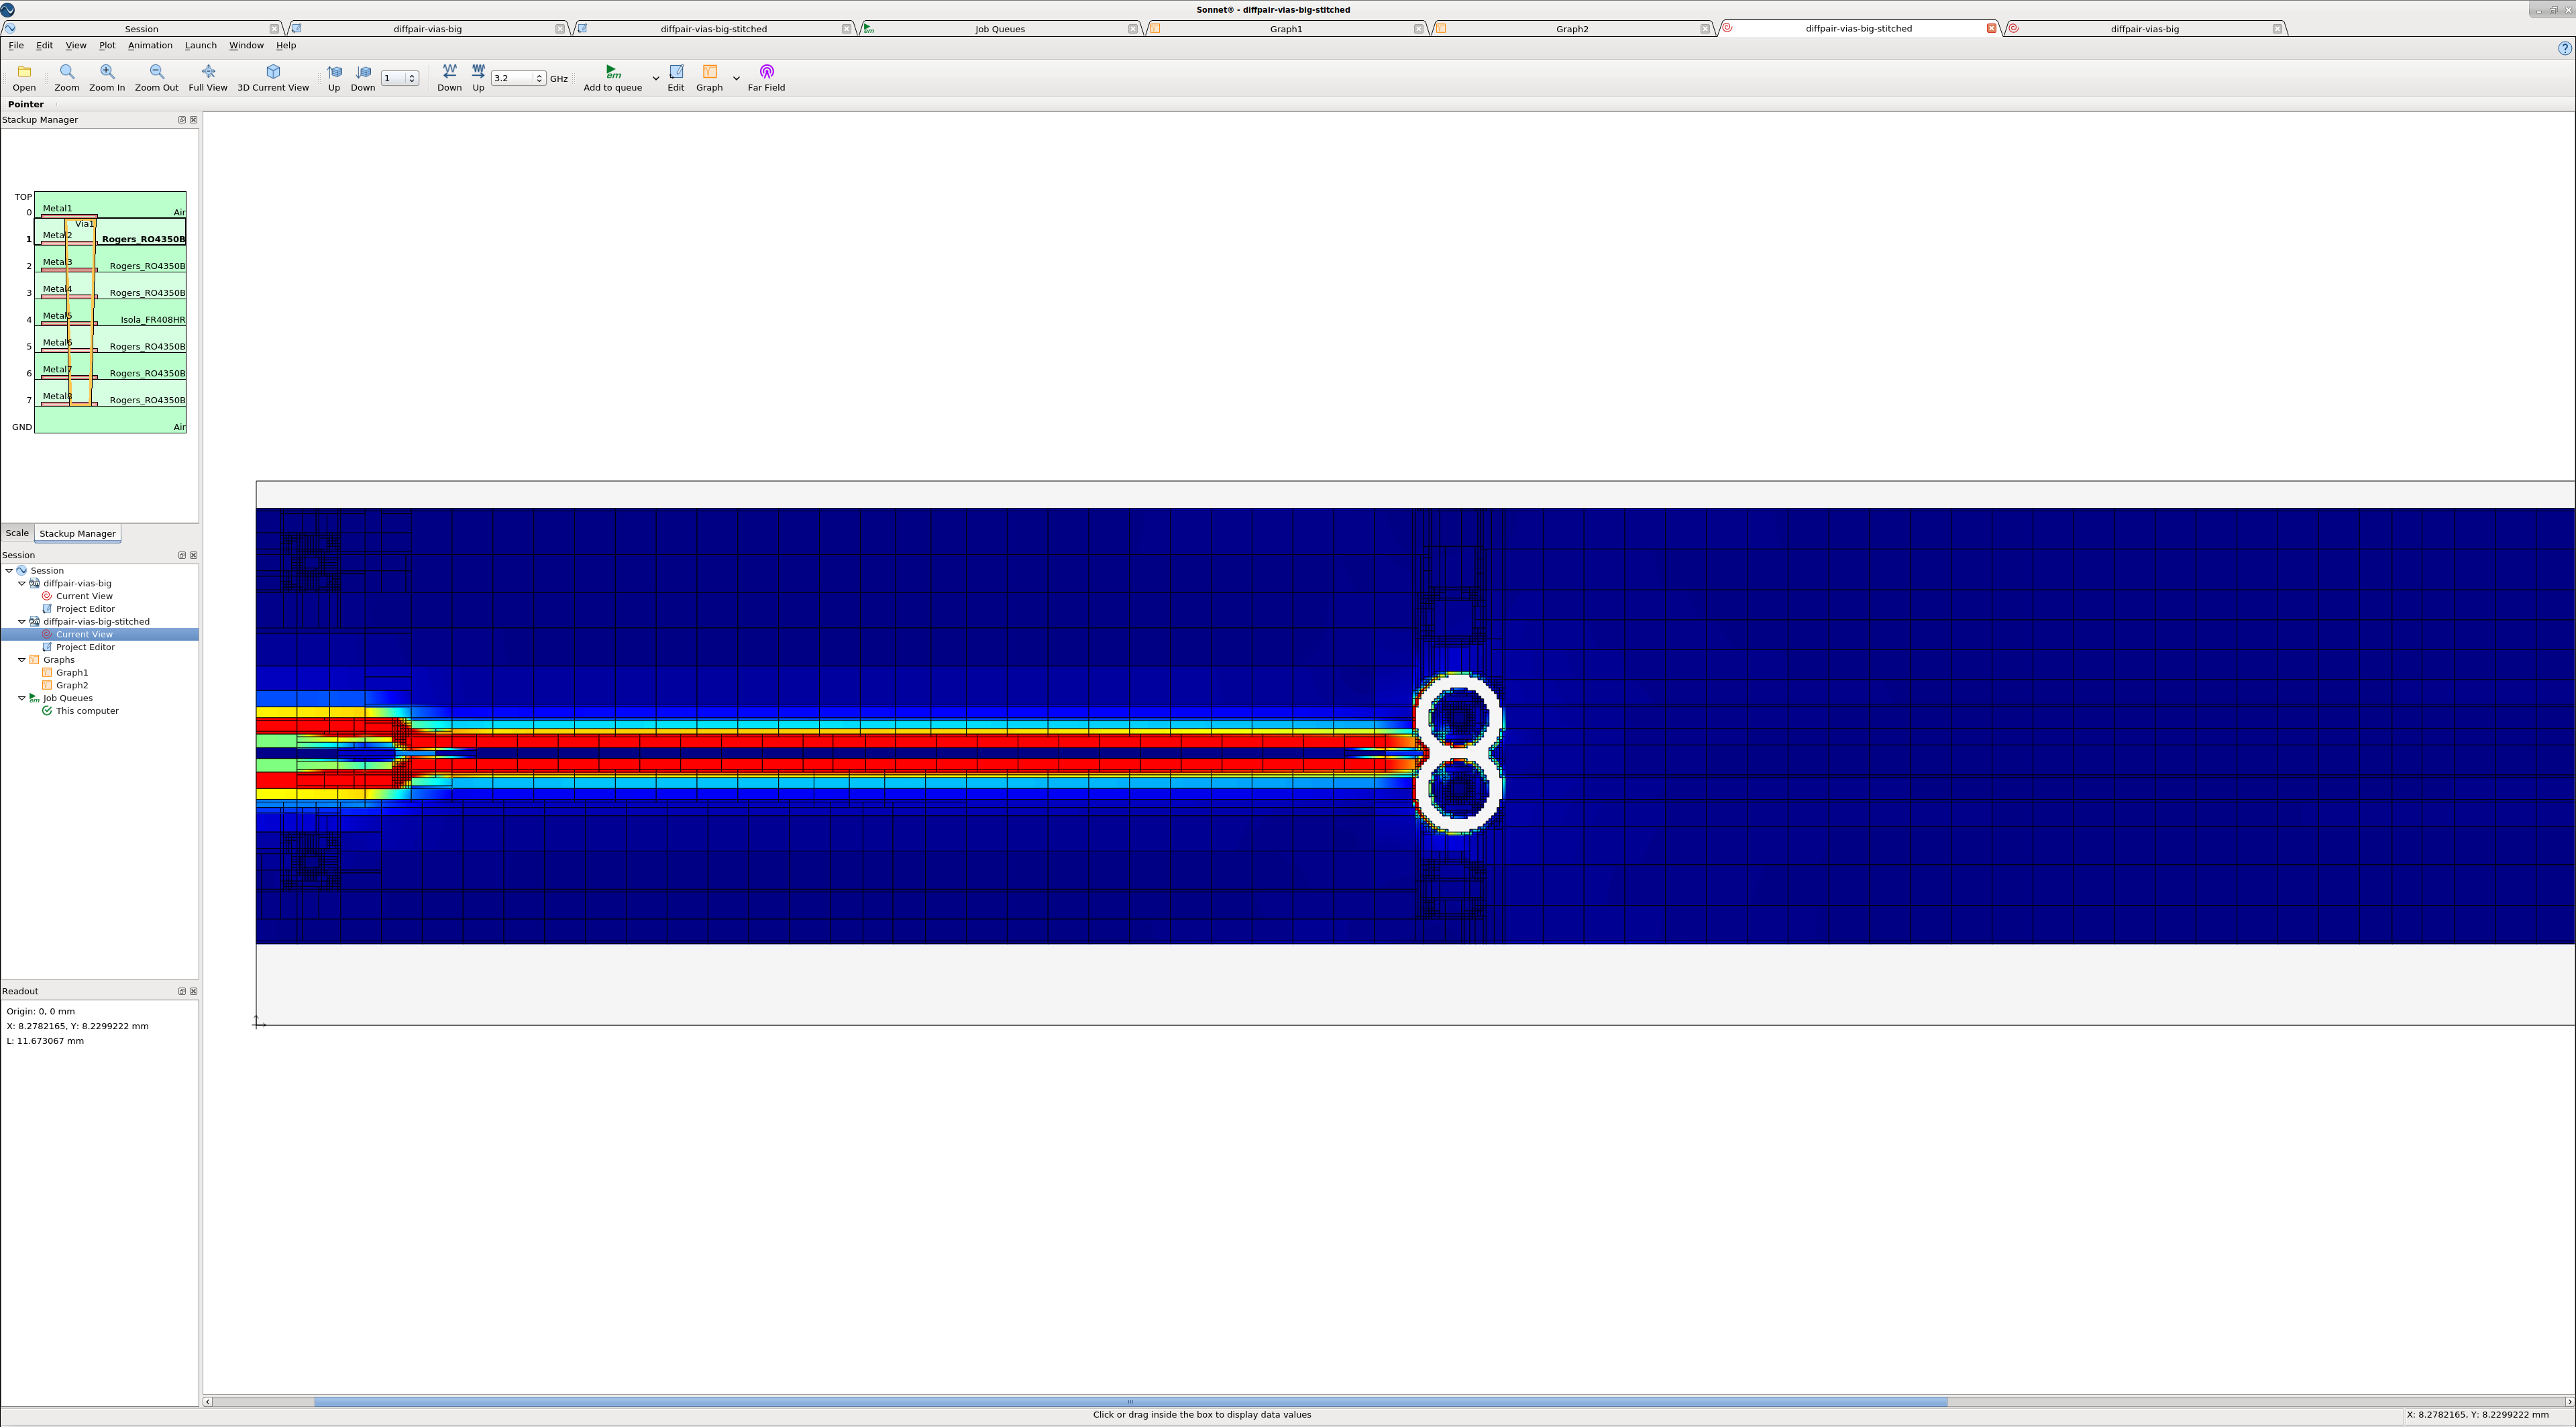
Task: Open the Window menu
Action: point(246,46)
